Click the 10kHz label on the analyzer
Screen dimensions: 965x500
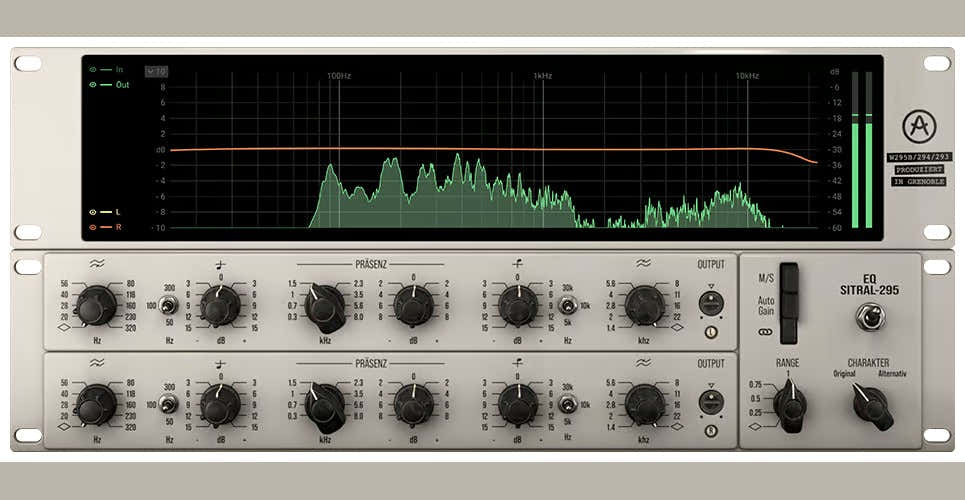[x=747, y=76]
